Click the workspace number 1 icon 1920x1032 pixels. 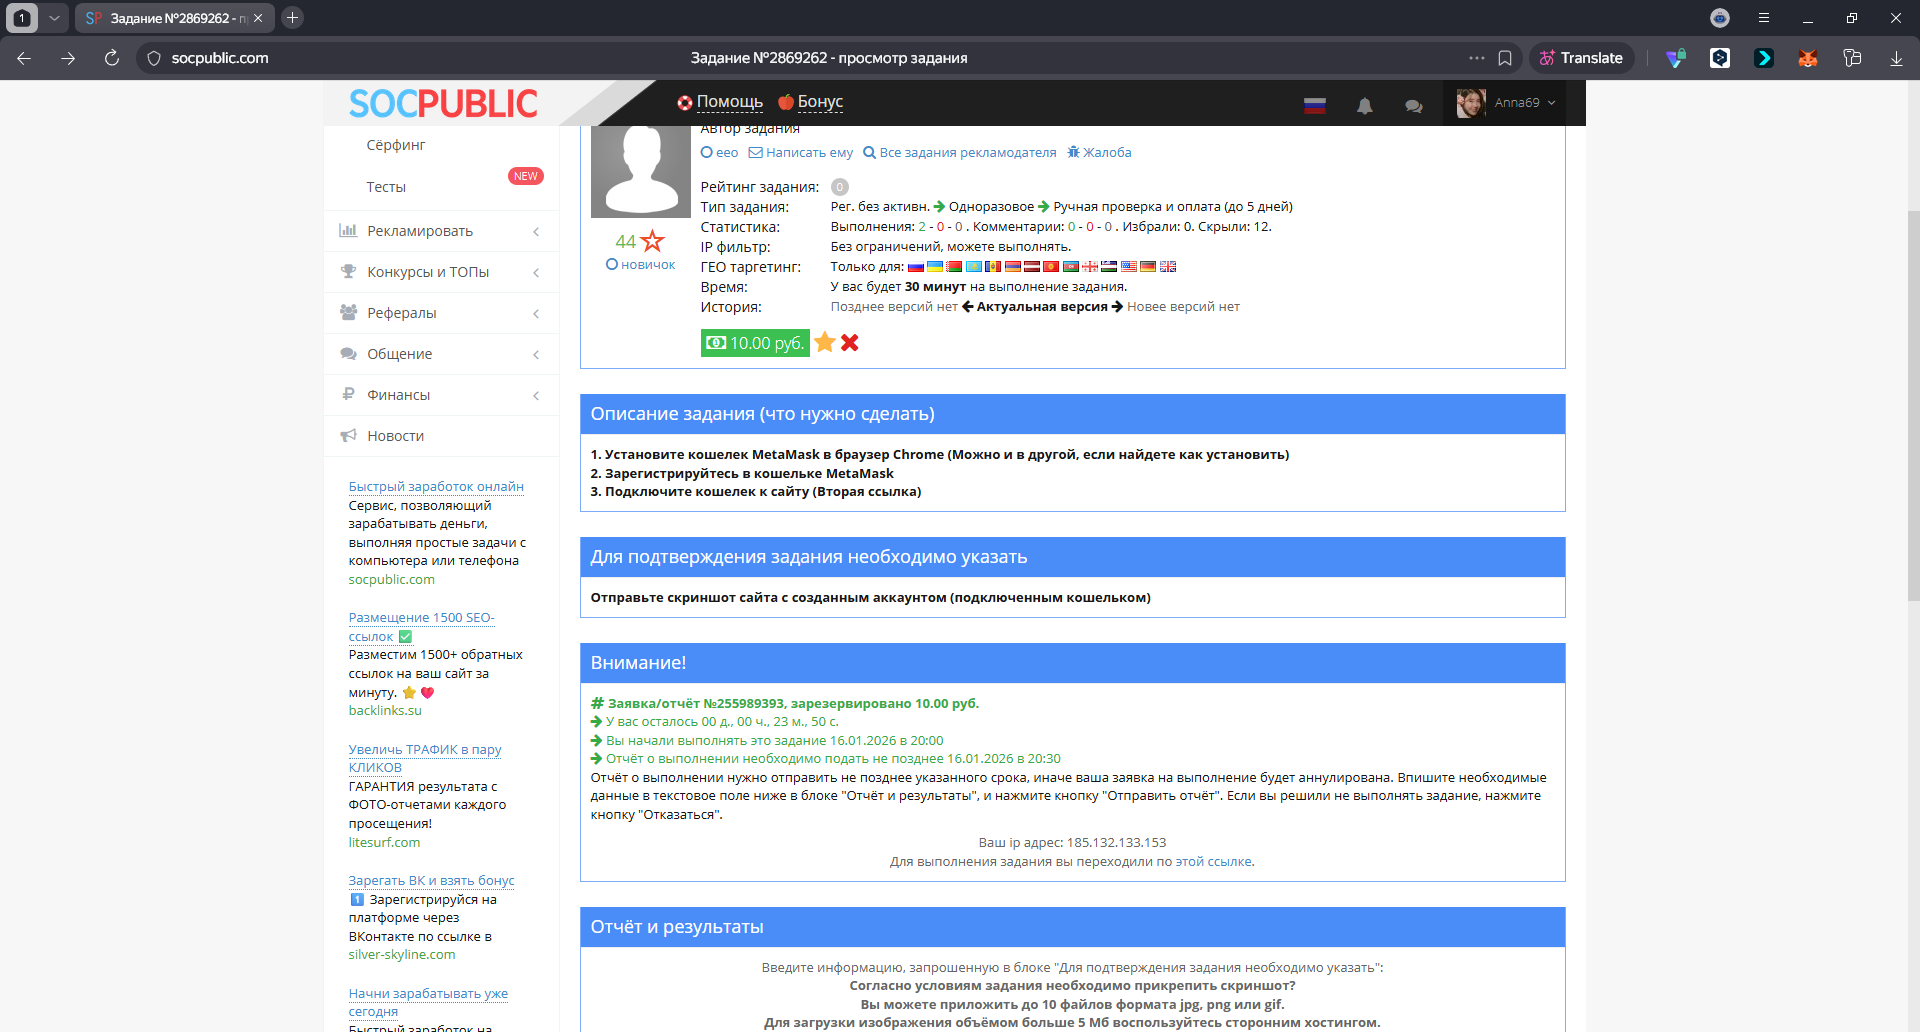tap(22, 18)
